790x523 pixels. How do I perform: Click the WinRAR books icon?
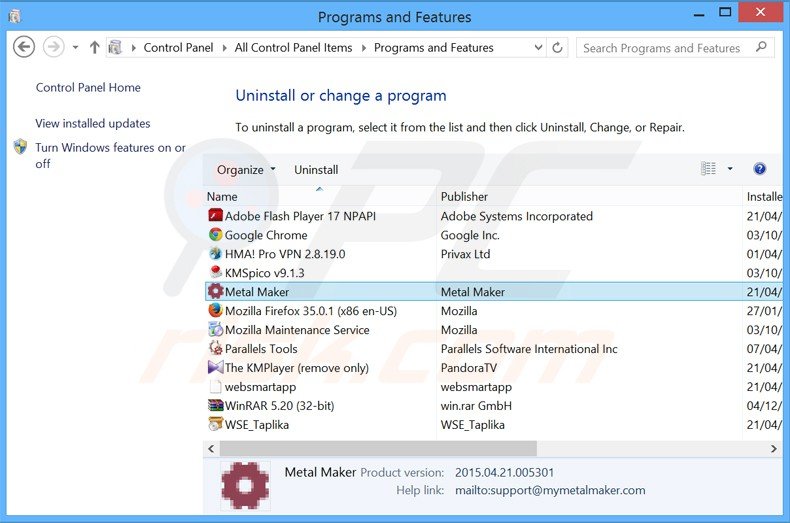click(216, 405)
